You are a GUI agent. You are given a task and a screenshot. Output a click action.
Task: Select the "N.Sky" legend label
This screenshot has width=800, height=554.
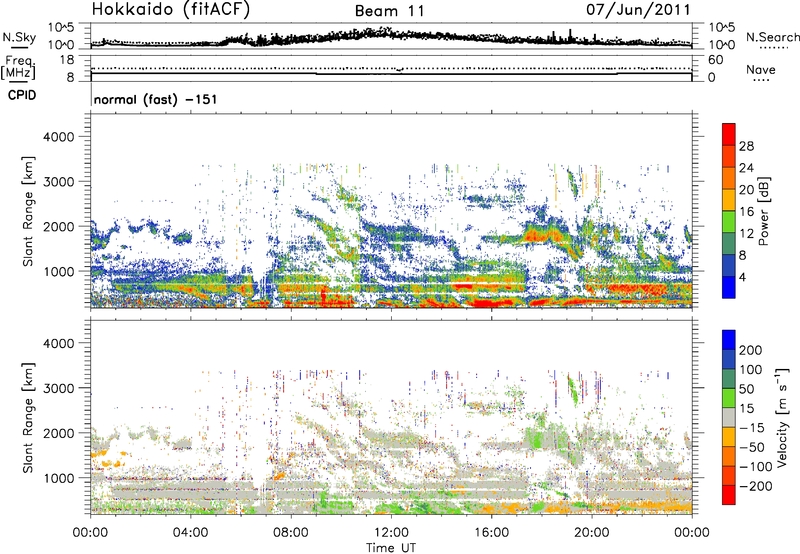click(x=19, y=37)
